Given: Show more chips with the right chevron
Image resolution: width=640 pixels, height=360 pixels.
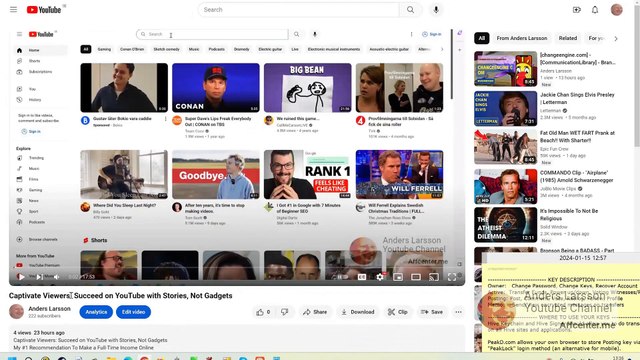Looking at the screenshot, I should coord(616,38).
